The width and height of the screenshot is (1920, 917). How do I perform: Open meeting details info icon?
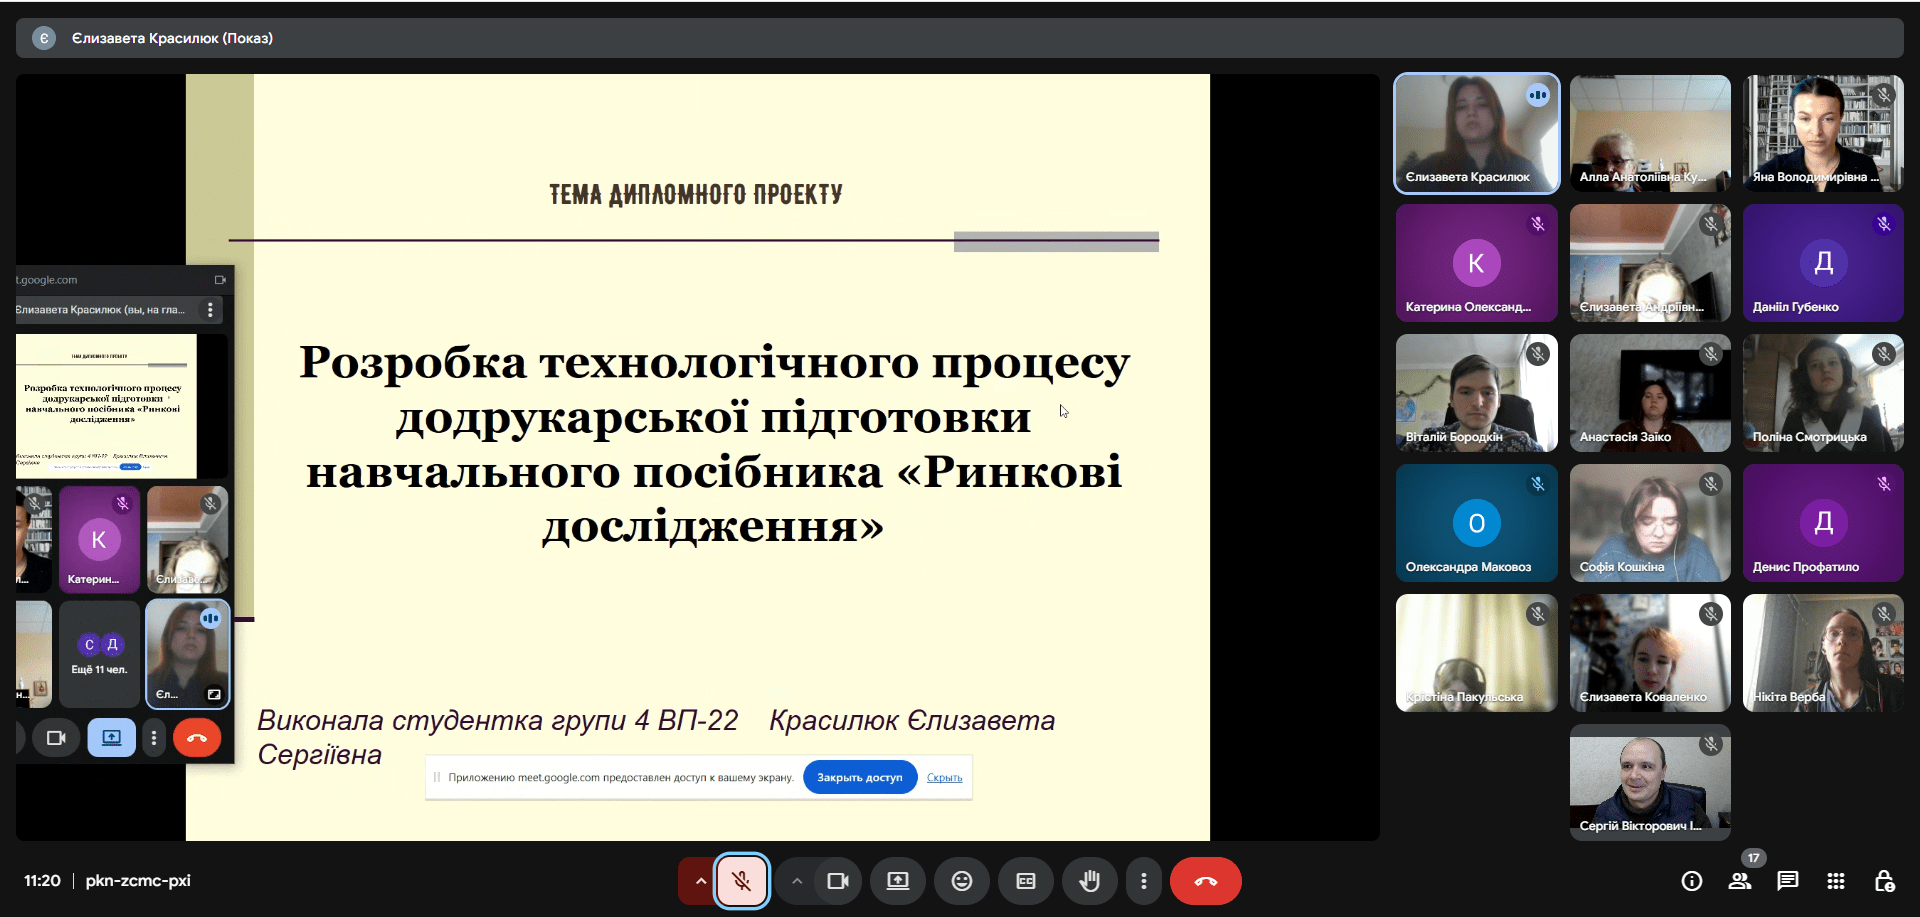(x=1692, y=881)
